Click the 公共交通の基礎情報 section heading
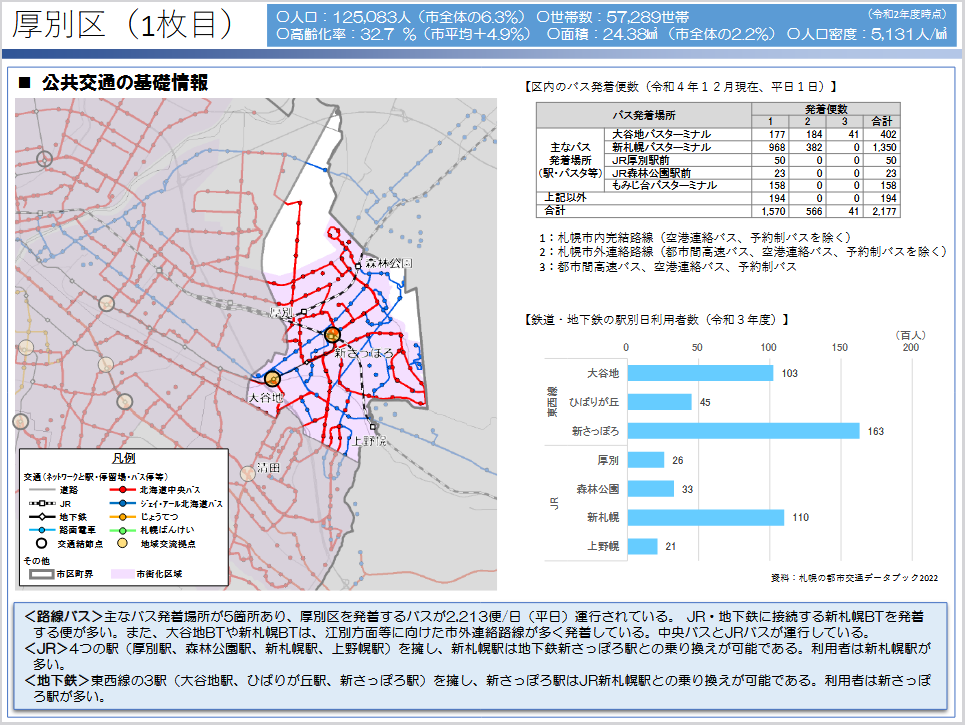Screen dimensions: 965x725 coord(124,84)
